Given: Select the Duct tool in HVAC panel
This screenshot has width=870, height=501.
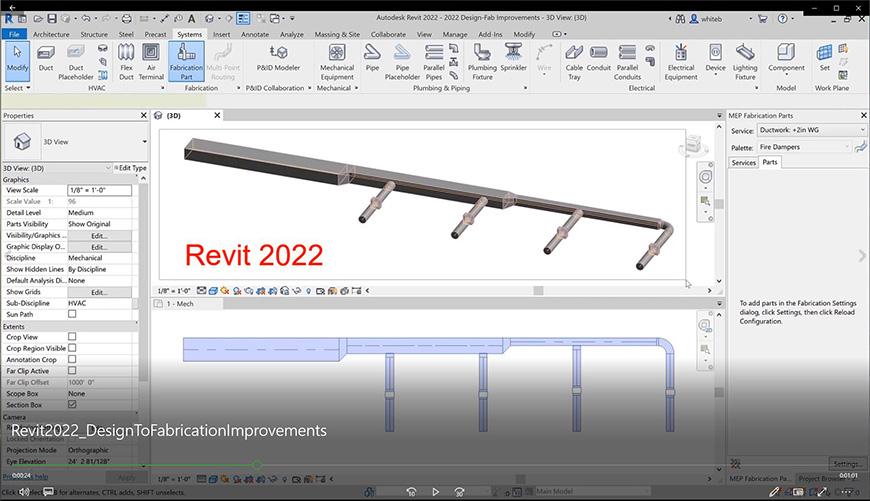Looking at the screenshot, I should click(45, 59).
